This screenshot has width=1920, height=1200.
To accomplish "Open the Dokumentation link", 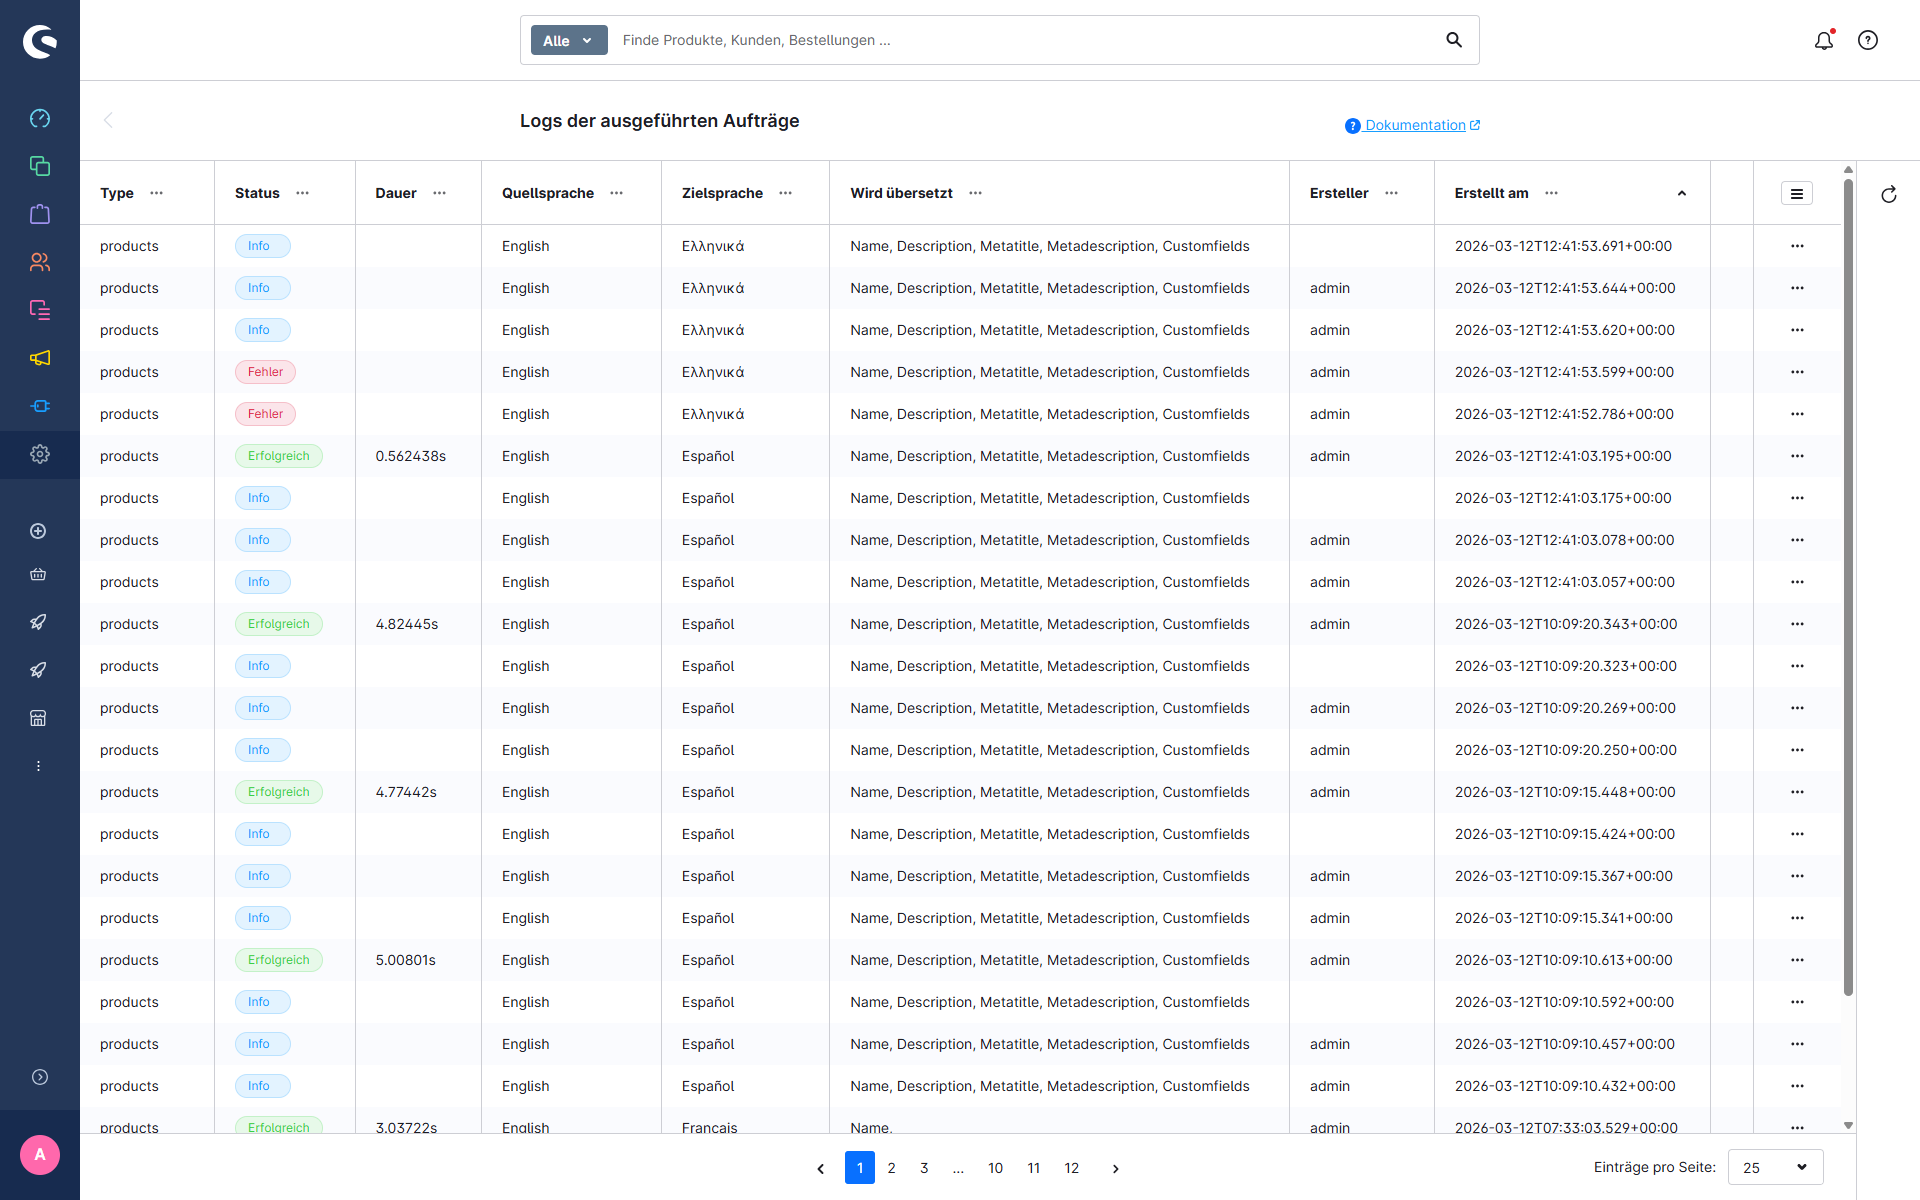I will pos(1414,125).
